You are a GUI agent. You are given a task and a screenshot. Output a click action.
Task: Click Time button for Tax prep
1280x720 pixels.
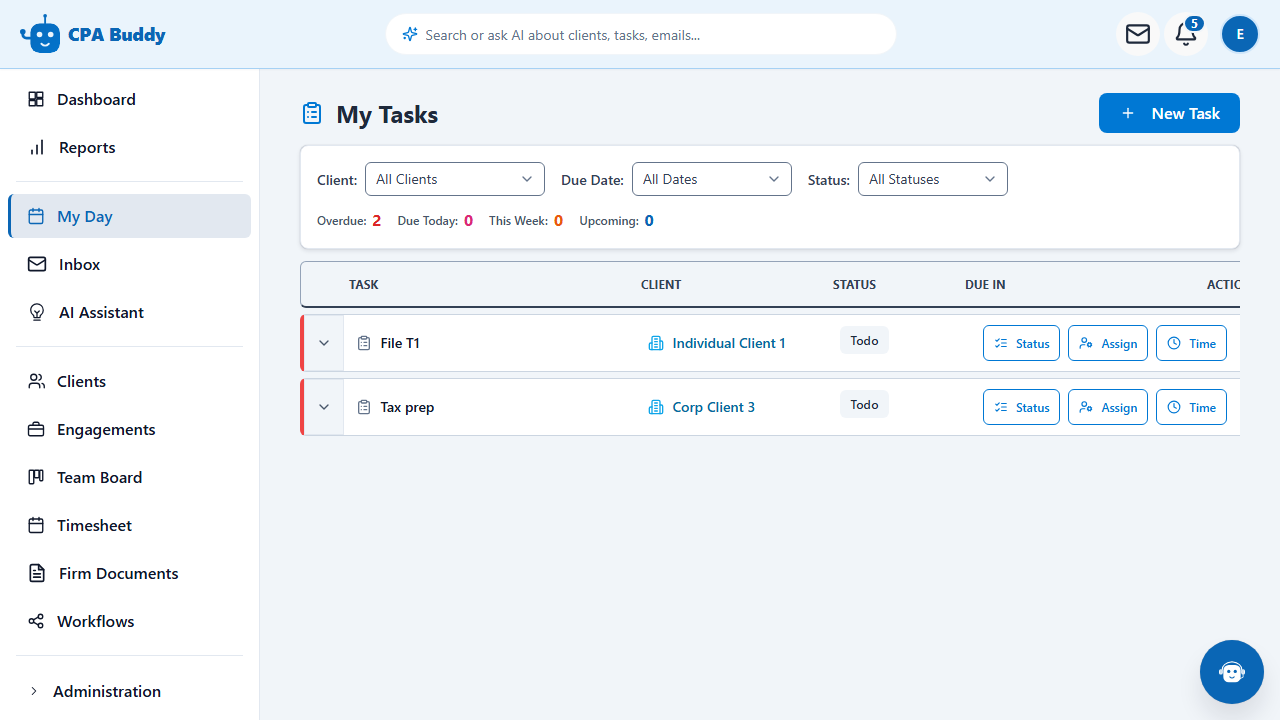click(1191, 407)
